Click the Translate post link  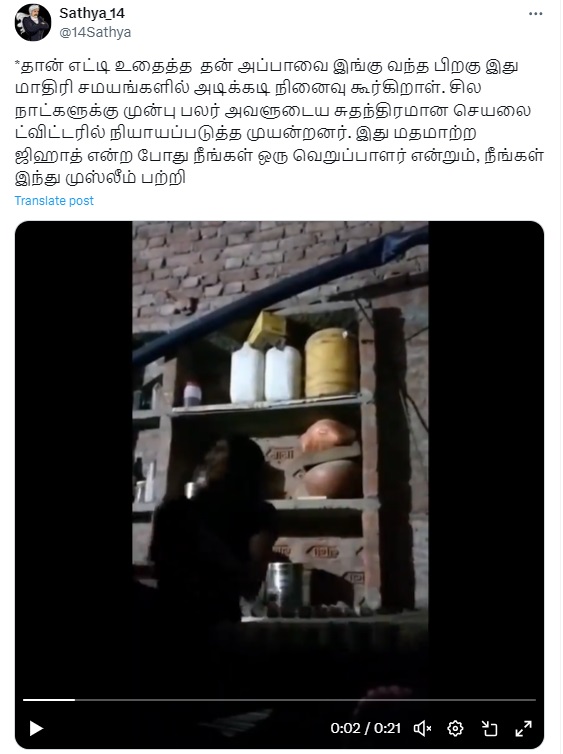point(54,201)
